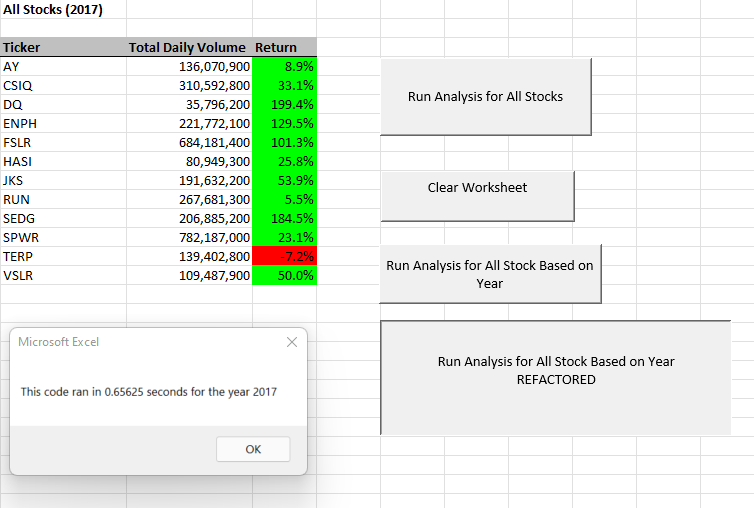This screenshot has width=754, height=508.
Task: Select volume cell 139,402,800
Action: tap(189, 256)
